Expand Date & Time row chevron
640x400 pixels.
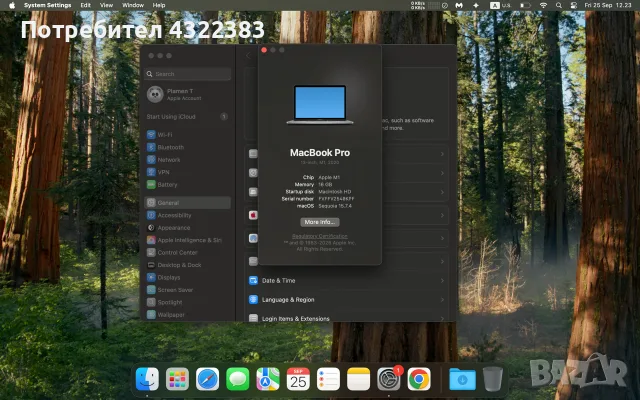pos(442,280)
